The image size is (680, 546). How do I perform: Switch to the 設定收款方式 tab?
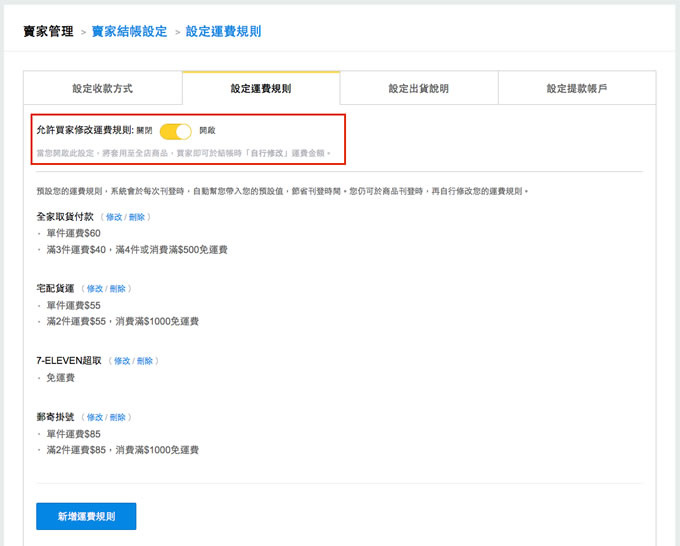pyautogui.click(x=102, y=88)
